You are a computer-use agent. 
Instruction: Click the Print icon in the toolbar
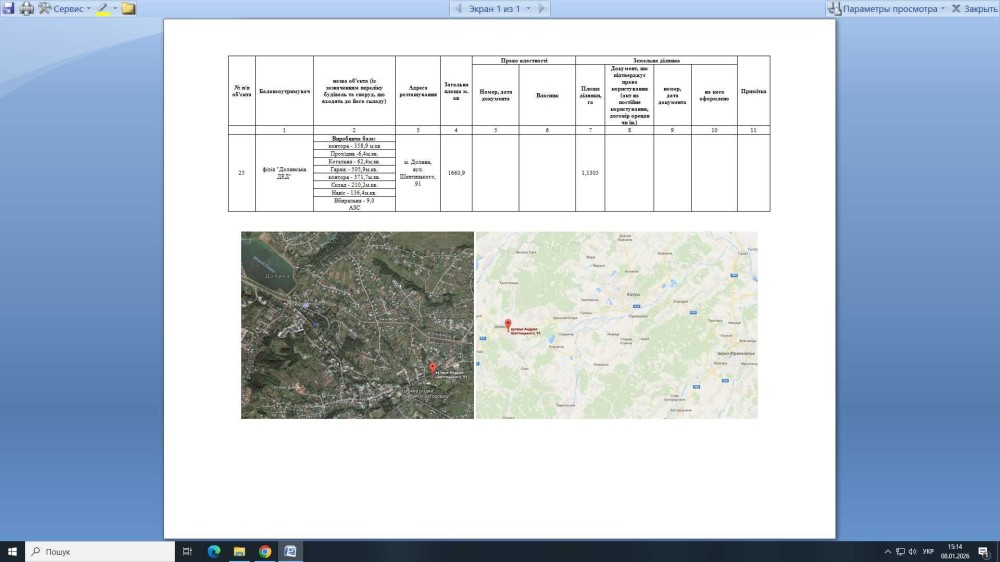click(26, 8)
